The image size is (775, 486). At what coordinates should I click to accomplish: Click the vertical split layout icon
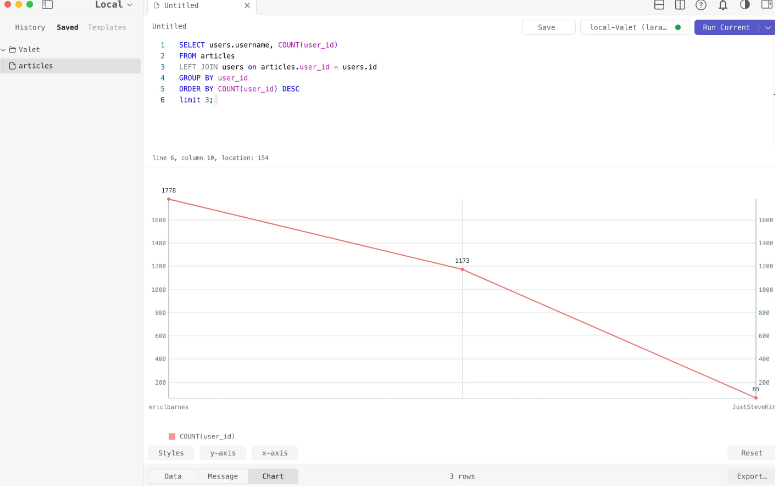[680, 5]
